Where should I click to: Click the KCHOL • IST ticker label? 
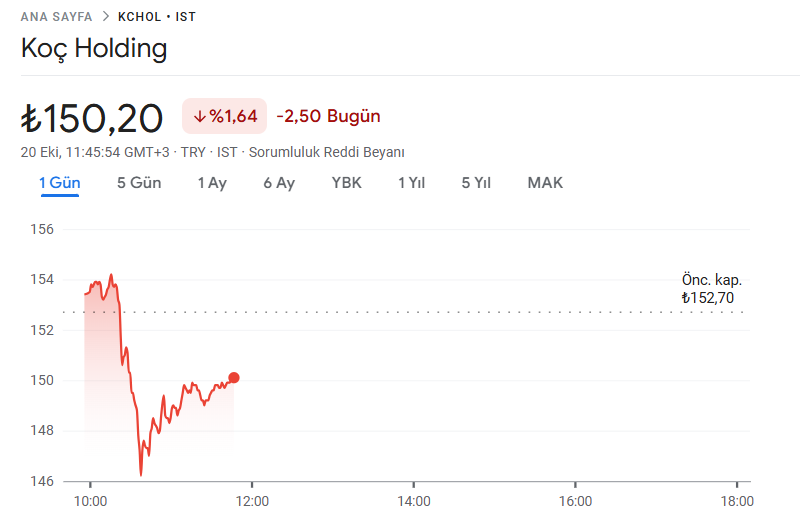157,17
